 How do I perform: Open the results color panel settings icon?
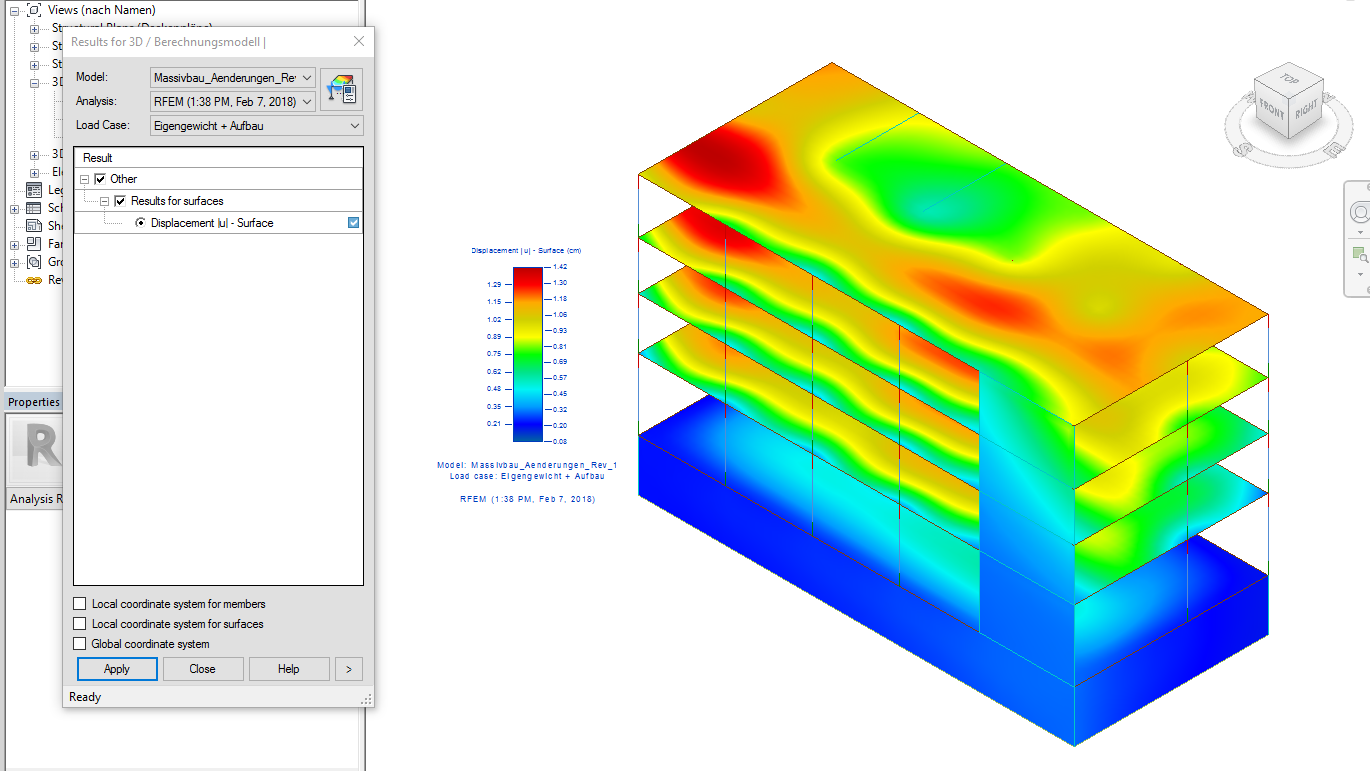(340, 89)
